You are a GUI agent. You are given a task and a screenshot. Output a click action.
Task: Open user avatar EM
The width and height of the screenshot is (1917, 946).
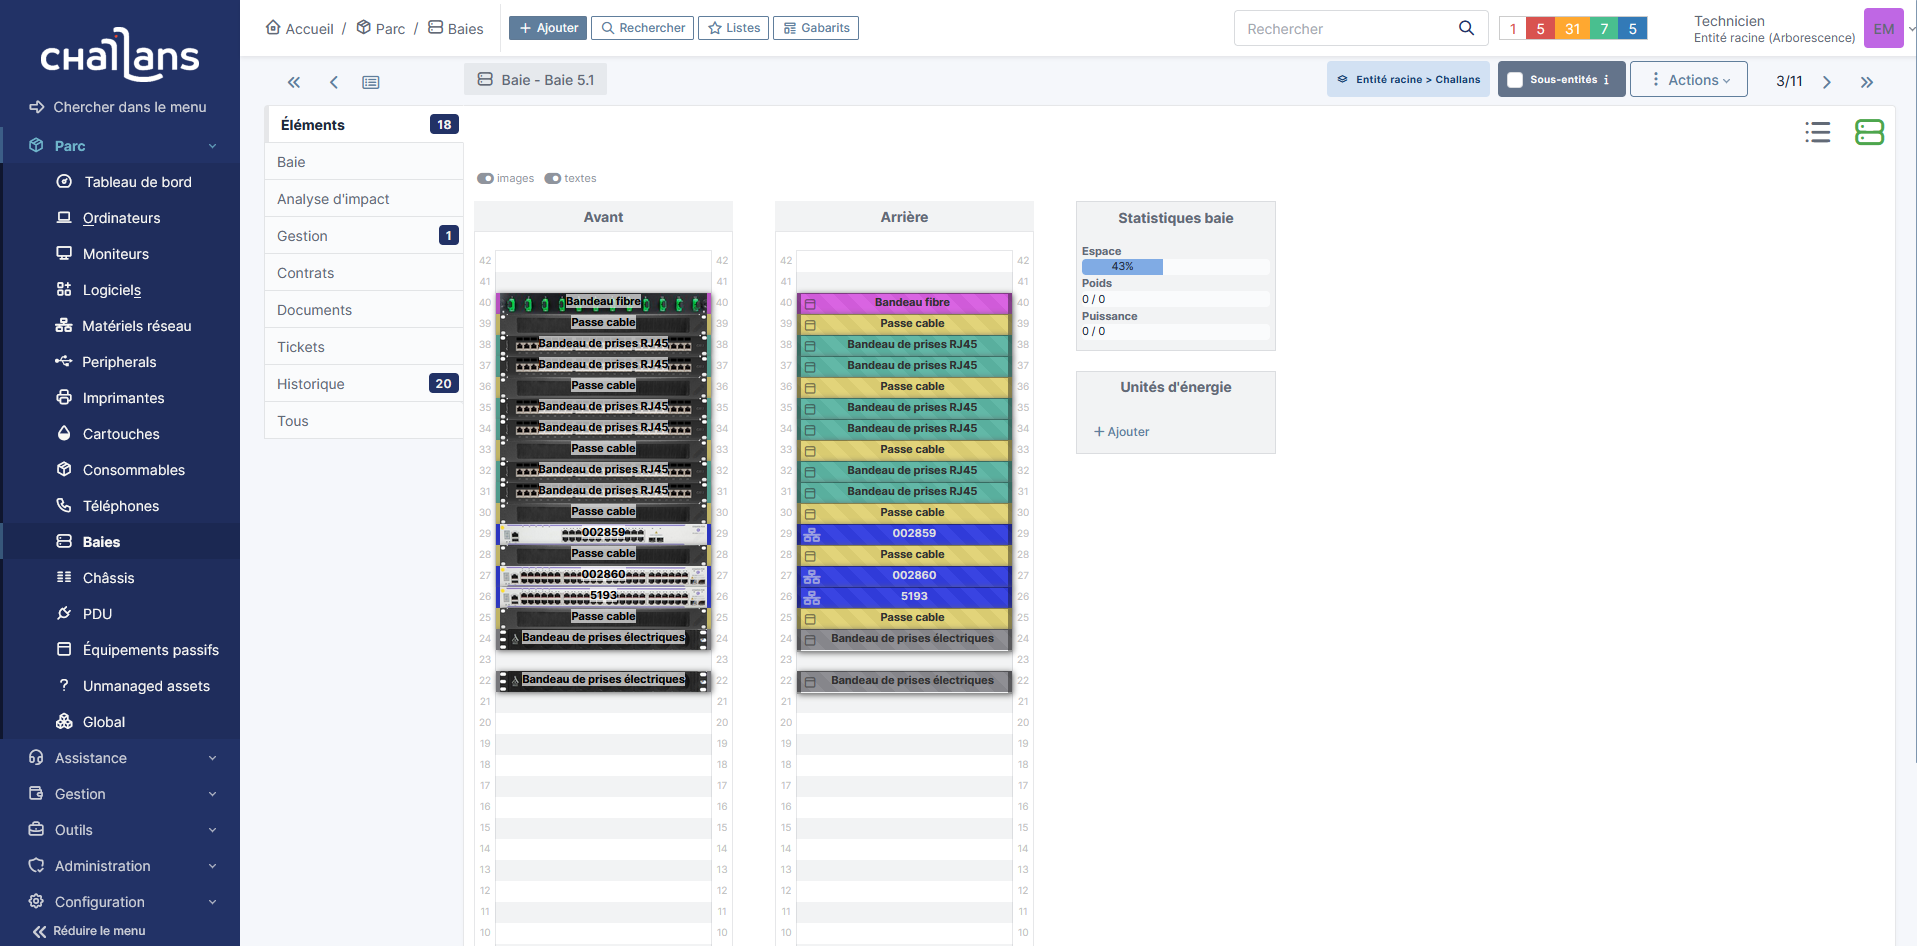coord(1883,28)
